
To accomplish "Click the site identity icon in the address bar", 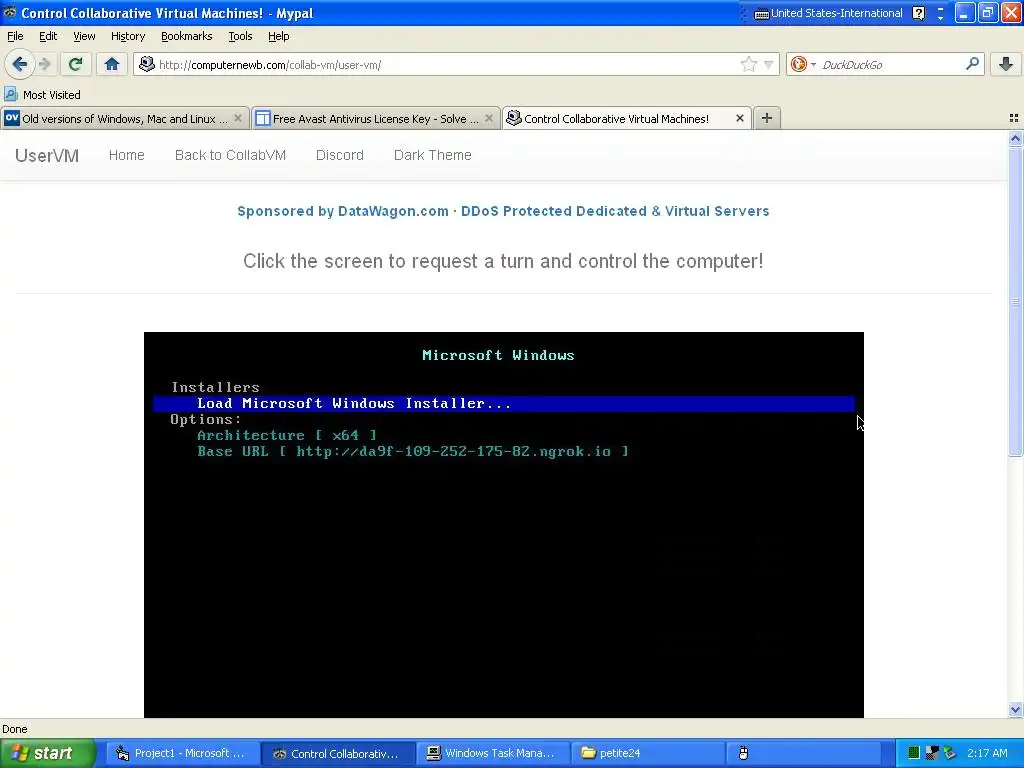I will 147,64.
